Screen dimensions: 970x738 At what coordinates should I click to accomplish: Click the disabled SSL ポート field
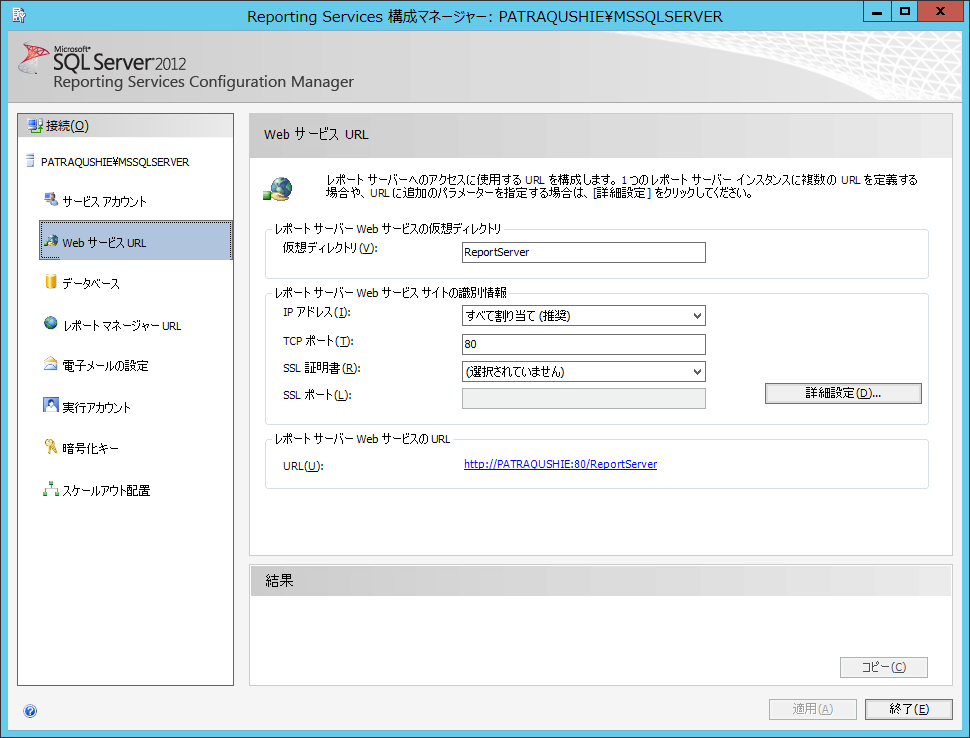click(x=583, y=398)
